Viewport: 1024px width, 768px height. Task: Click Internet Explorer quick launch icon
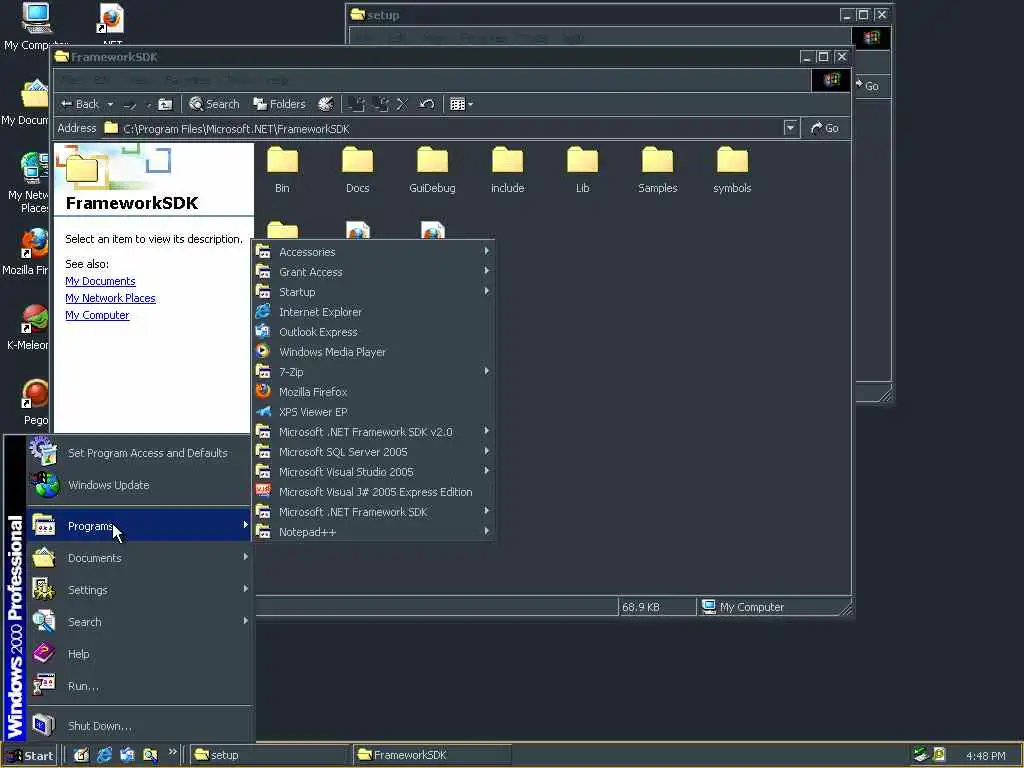coord(104,756)
